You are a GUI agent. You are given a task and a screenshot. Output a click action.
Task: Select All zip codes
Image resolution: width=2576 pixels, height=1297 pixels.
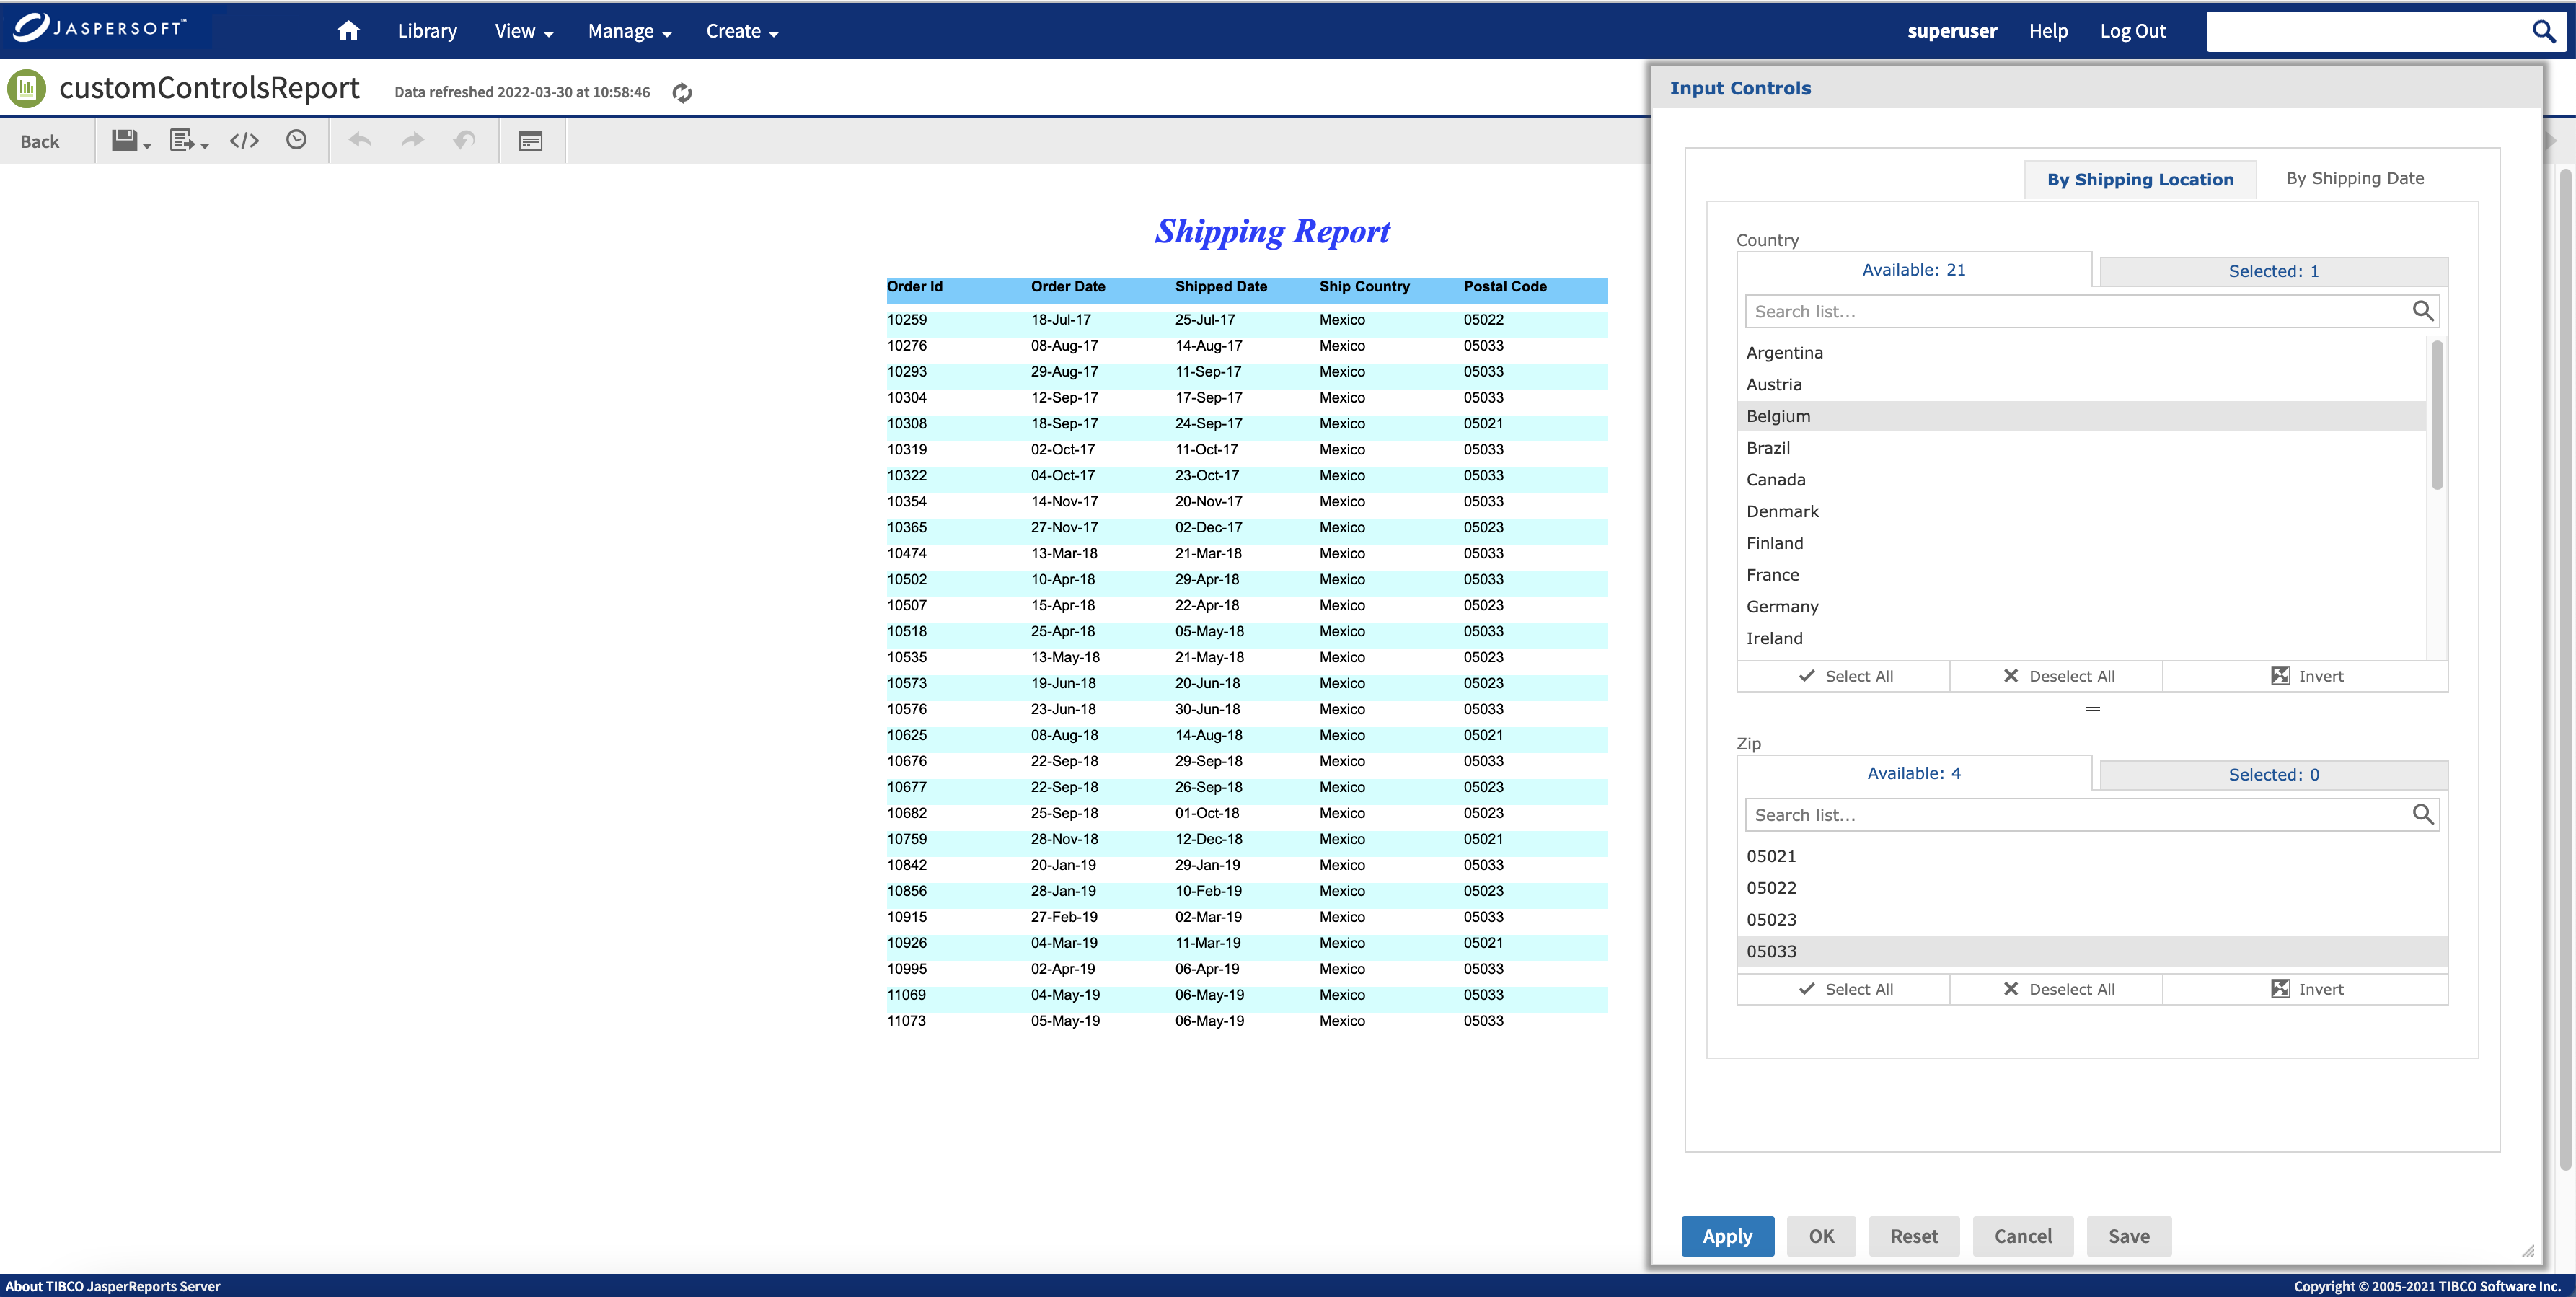[1845, 989]
